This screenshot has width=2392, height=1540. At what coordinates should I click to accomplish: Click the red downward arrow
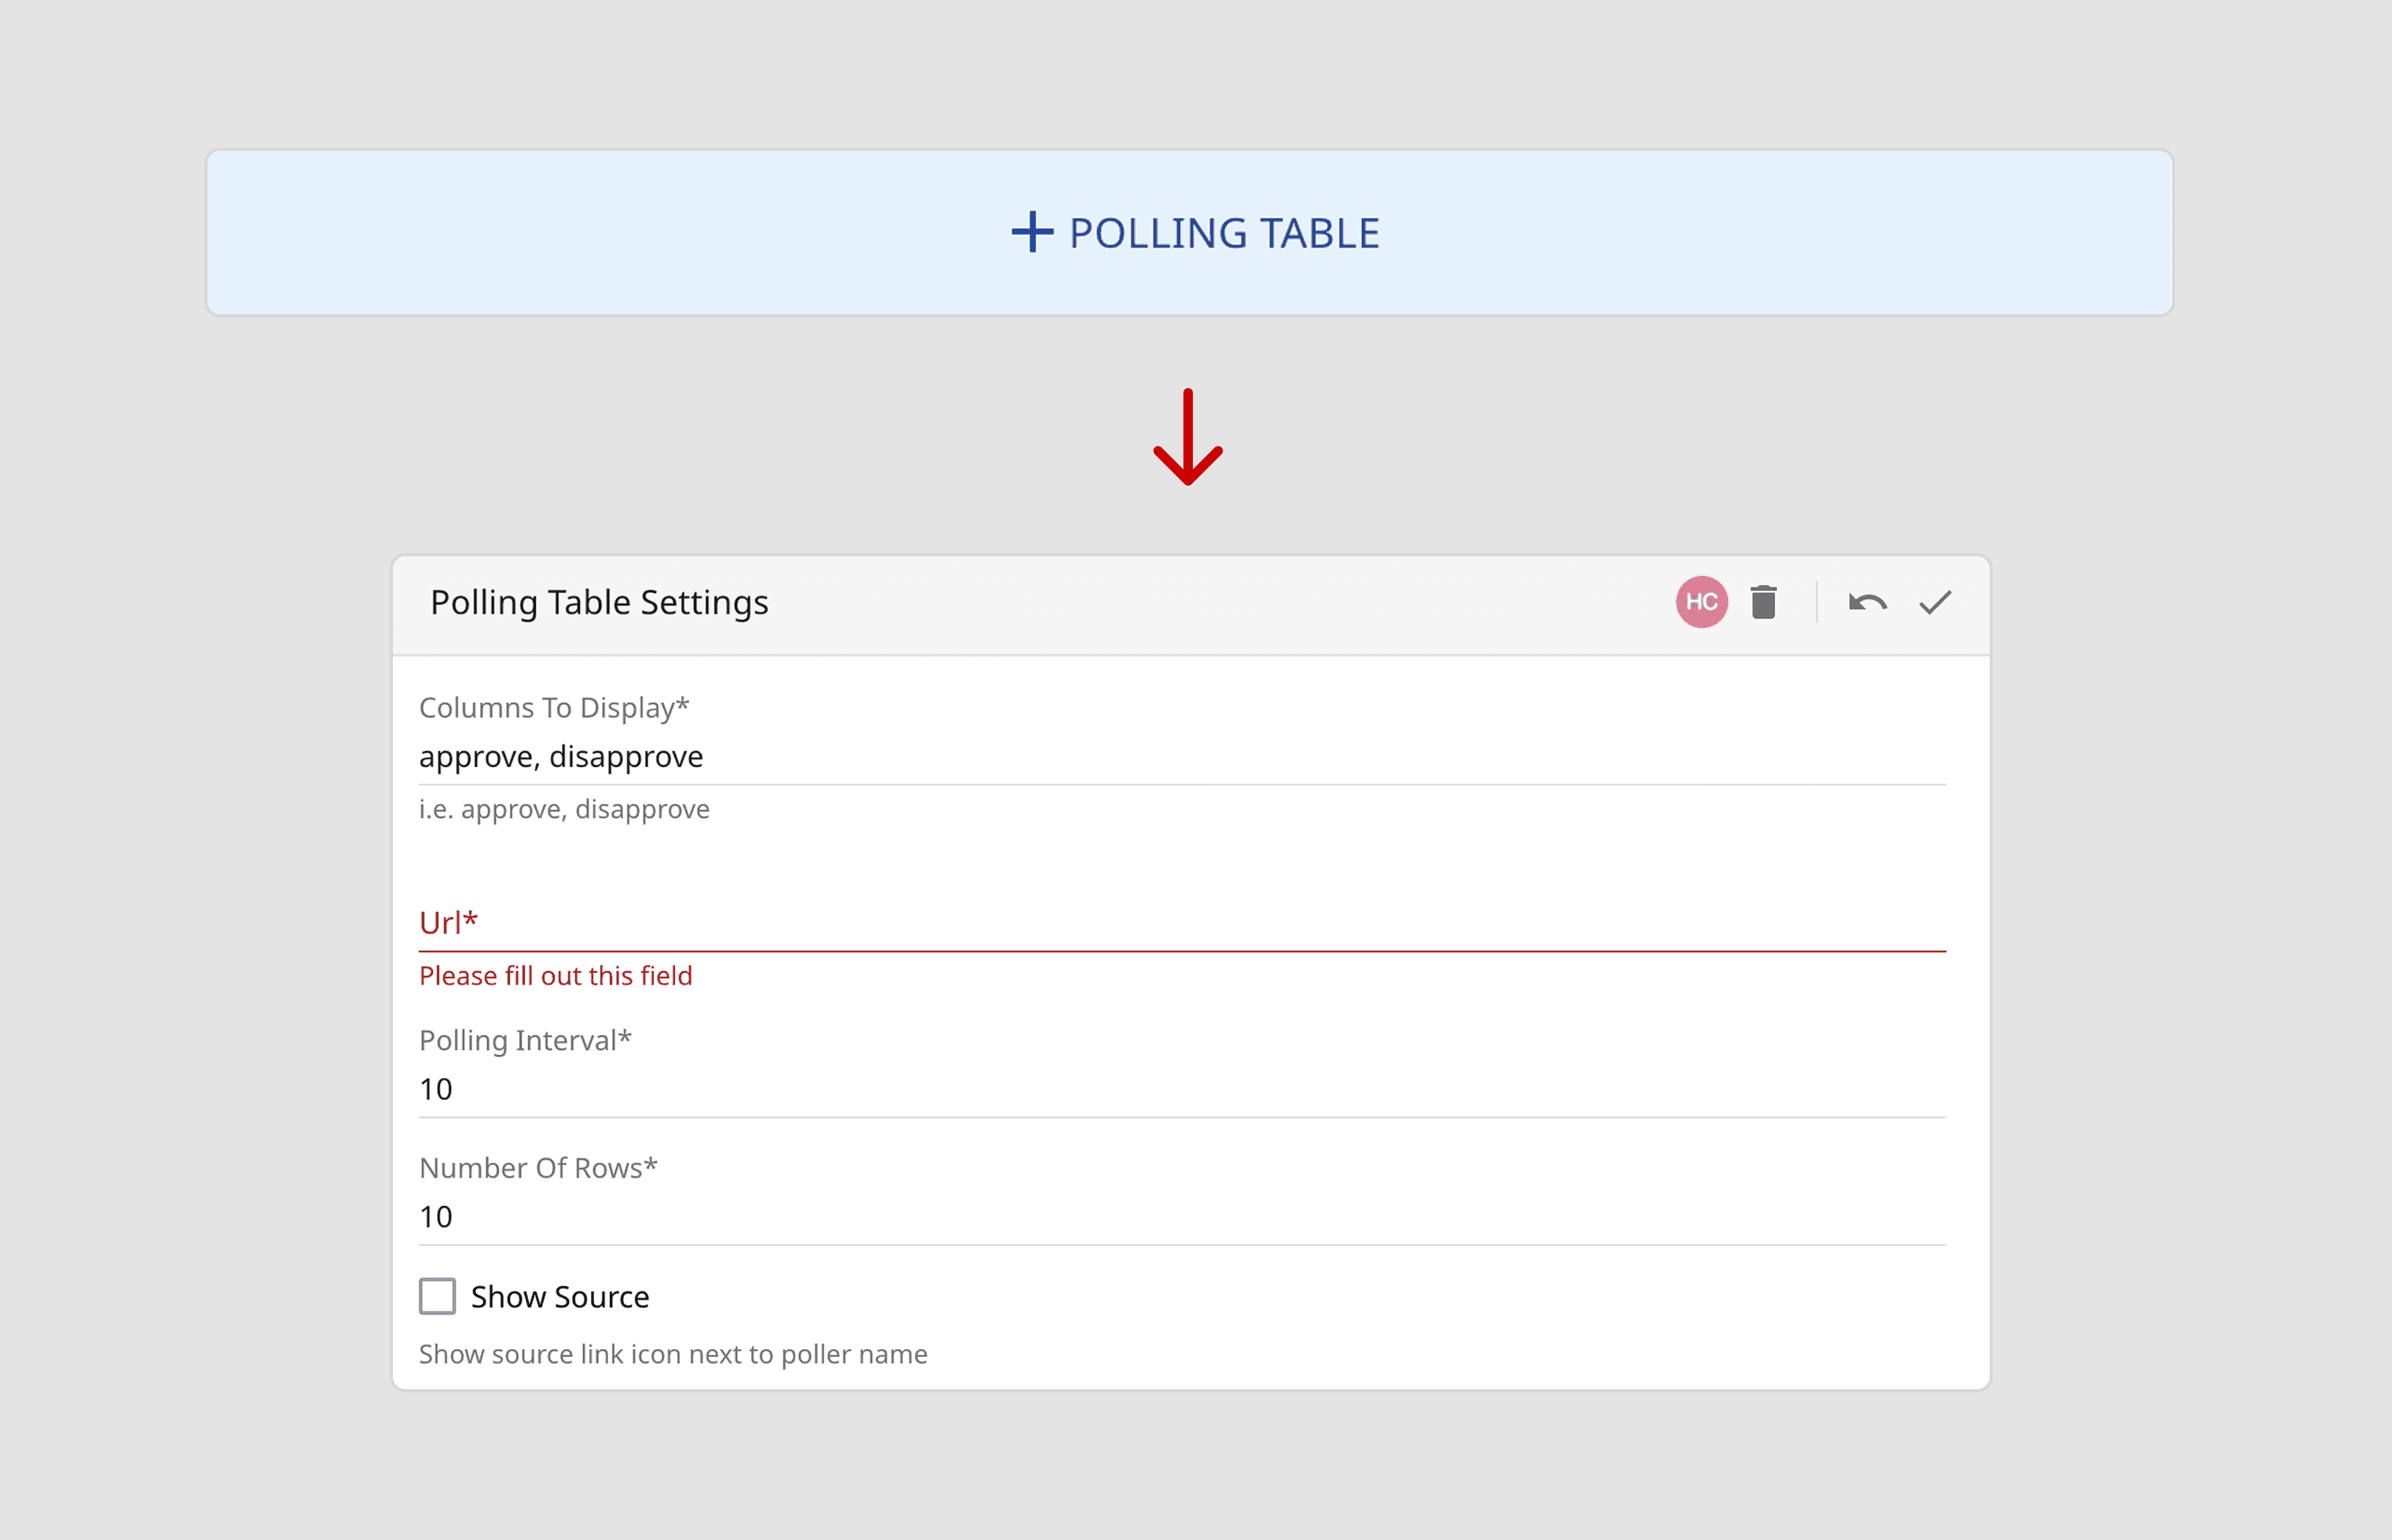(1187, 438)
